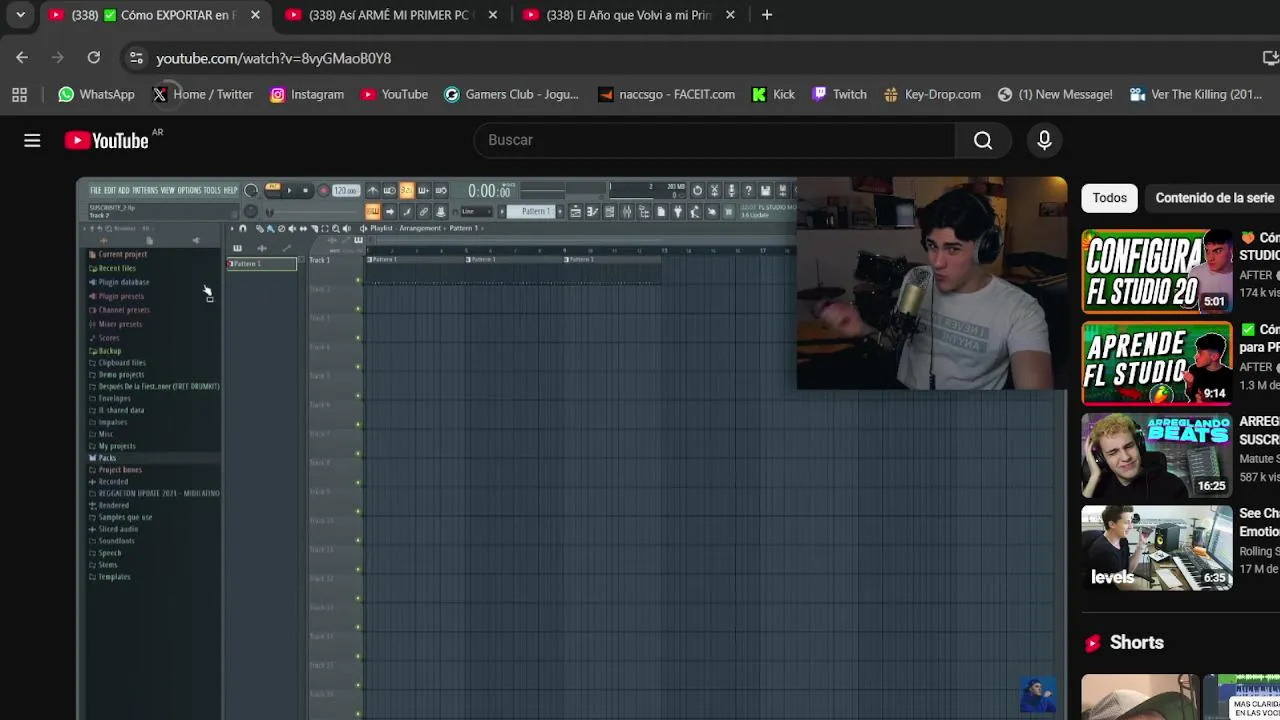Click the FL Studio play button

(290, 190)
